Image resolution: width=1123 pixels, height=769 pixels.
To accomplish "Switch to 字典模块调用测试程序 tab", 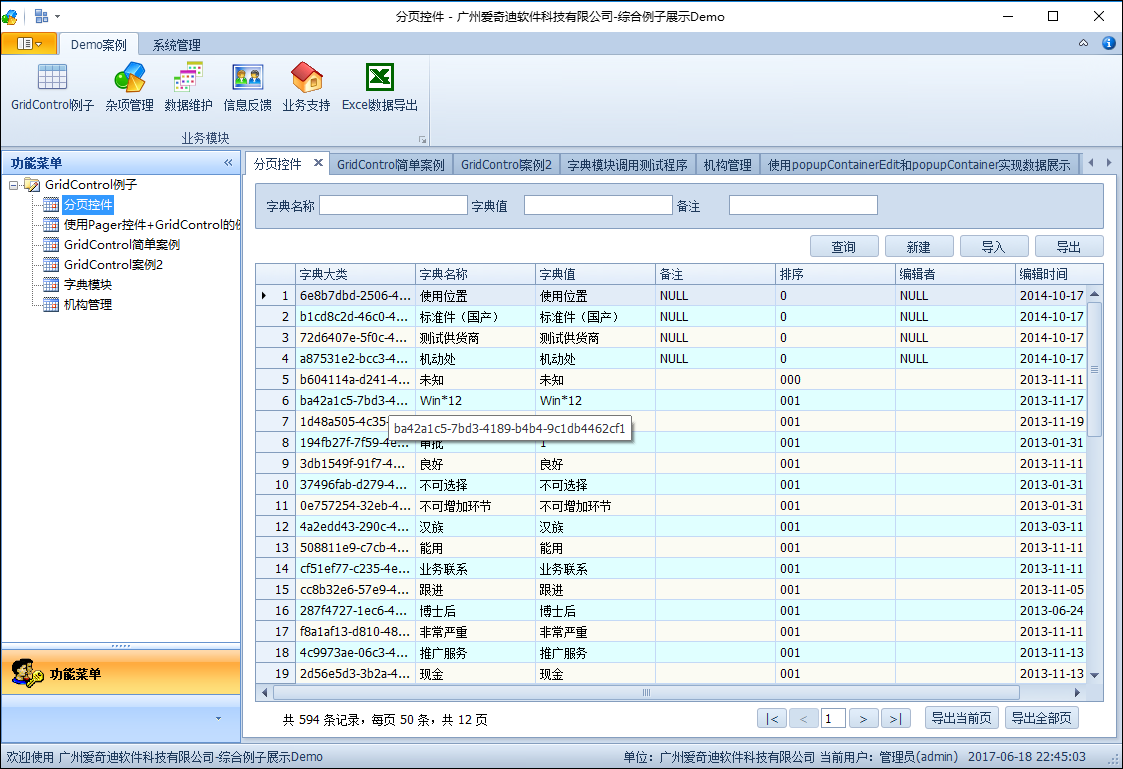I will click(627, 165).
